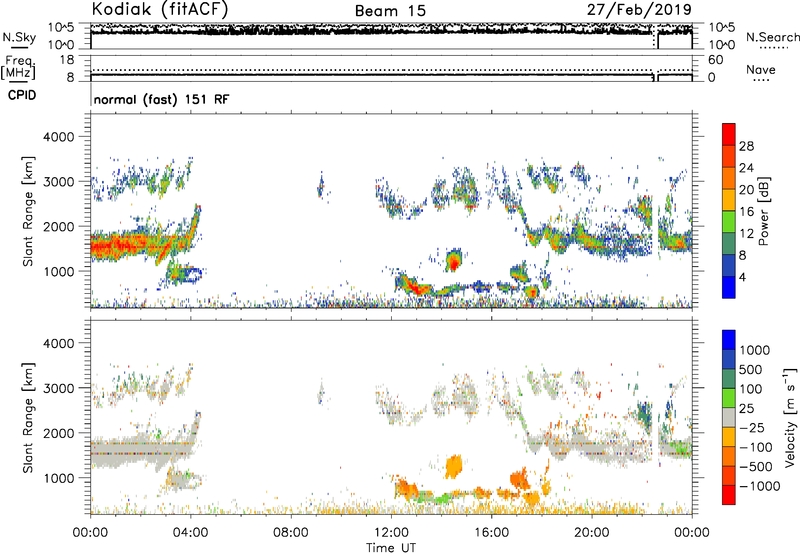Click the red top segment of Power colorbar
Screen dimensions: 800x554
[729, 134]
